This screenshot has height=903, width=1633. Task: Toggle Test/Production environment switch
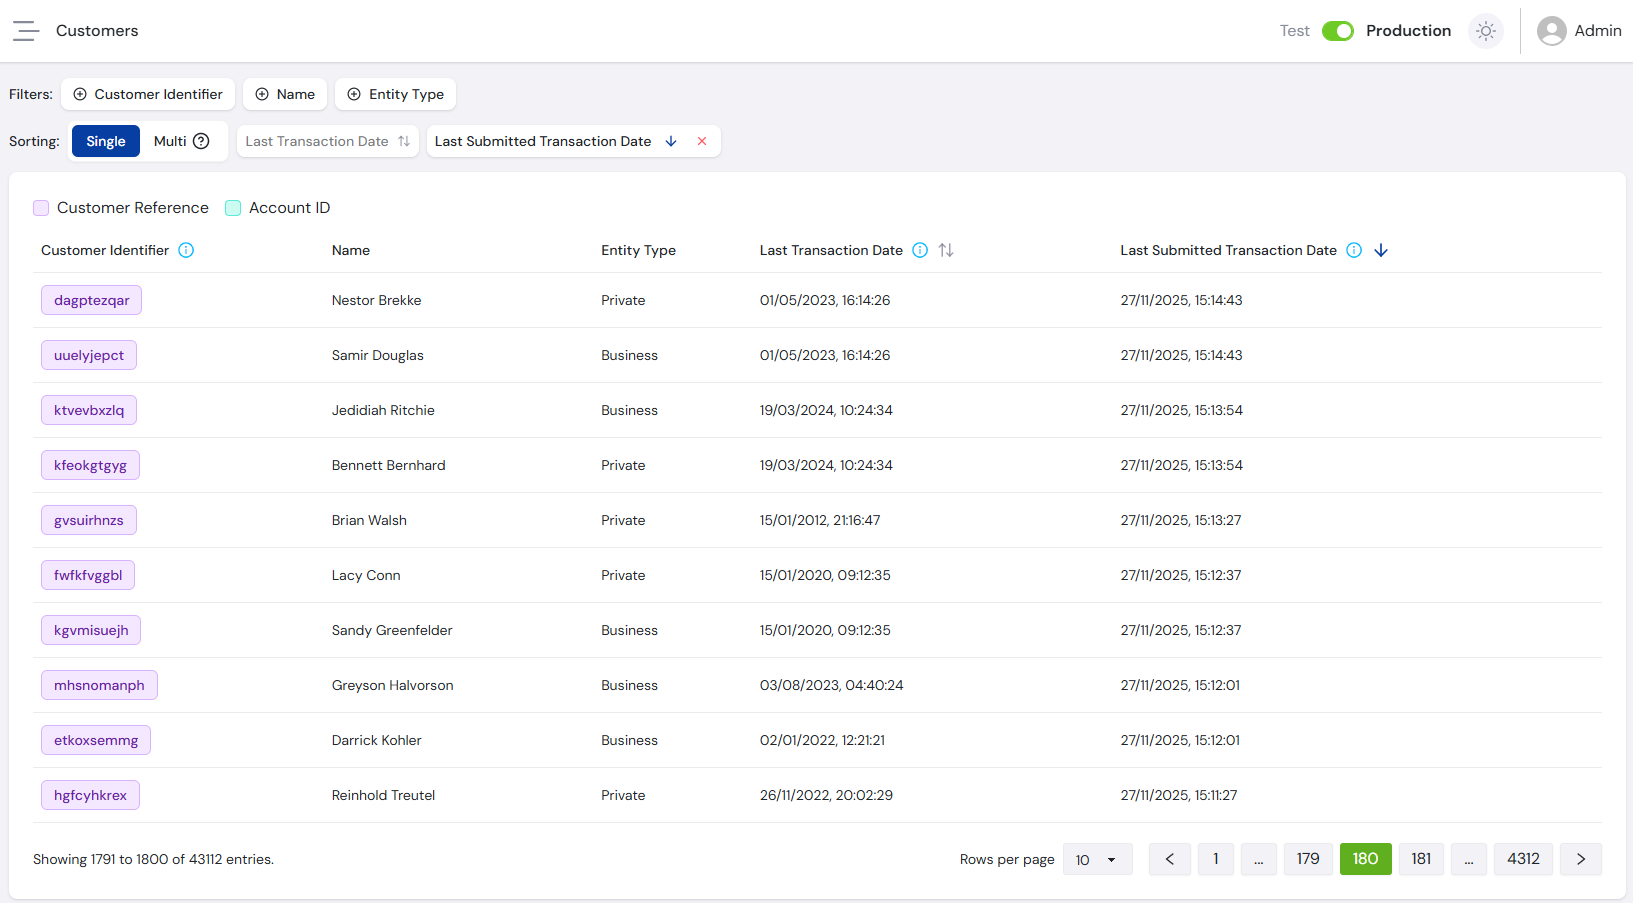1338,31
